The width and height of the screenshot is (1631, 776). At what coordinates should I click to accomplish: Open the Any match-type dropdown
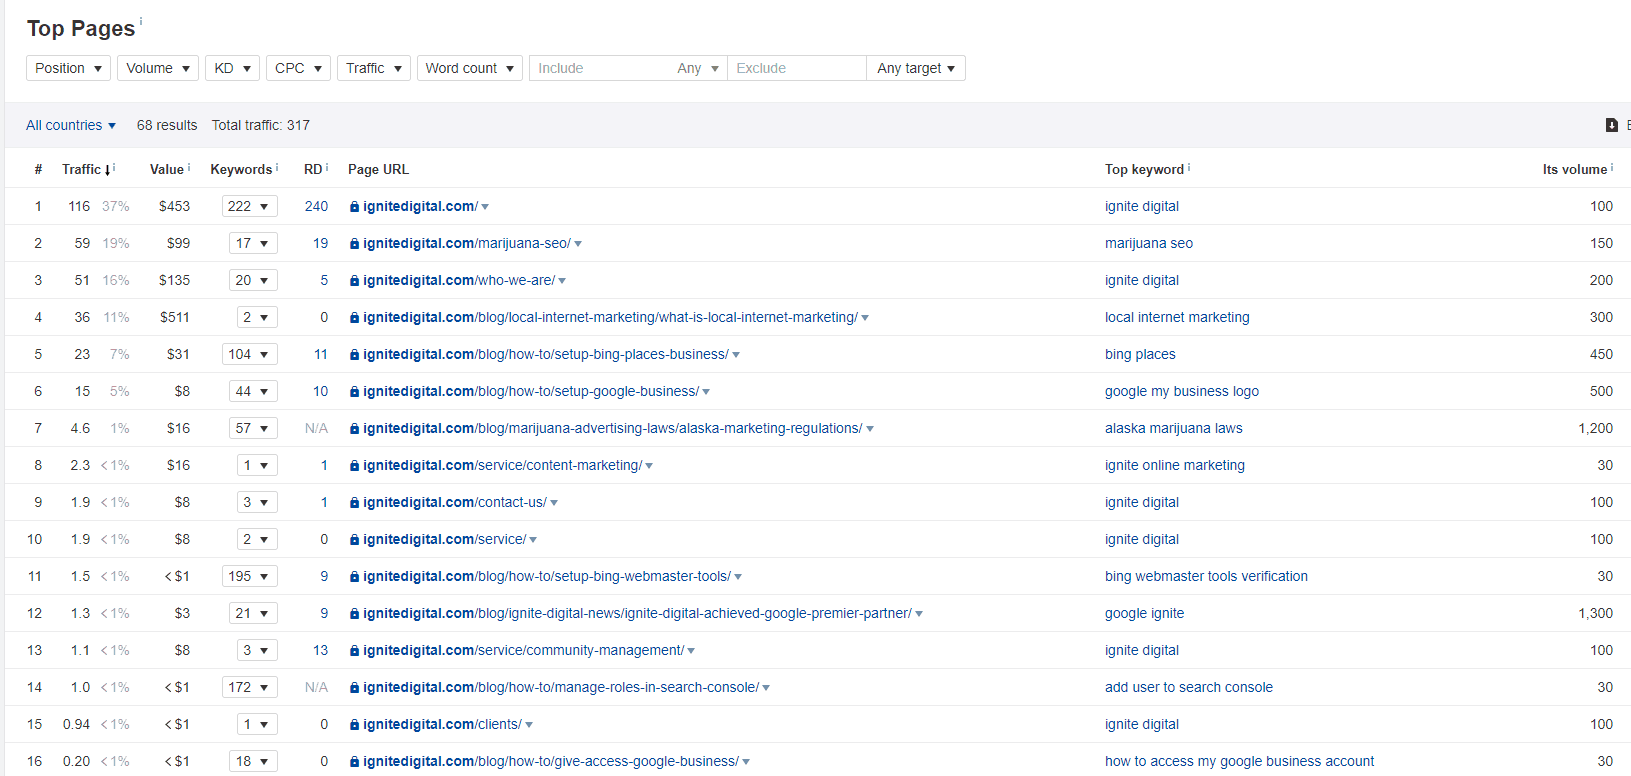(698, 68)
